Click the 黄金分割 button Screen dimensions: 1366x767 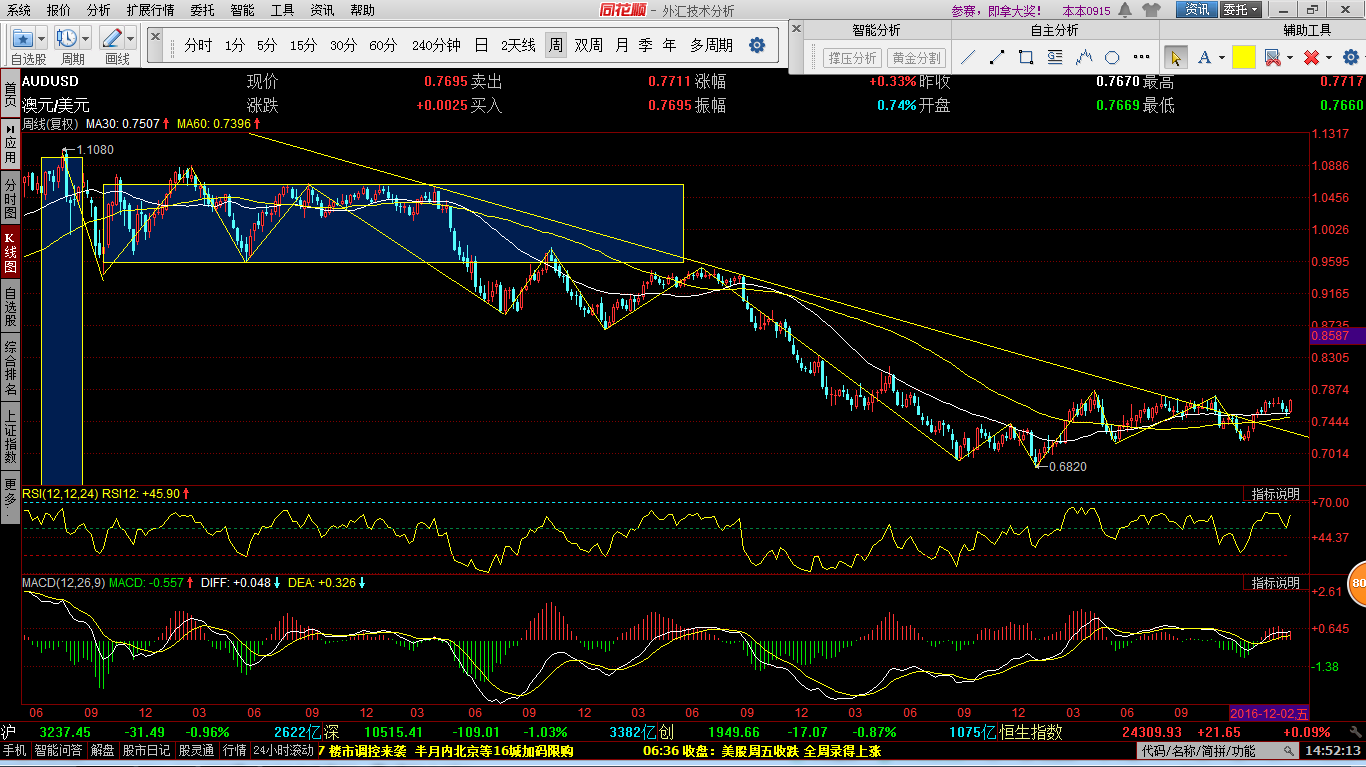pyautogui.click(x=917, y=58)
